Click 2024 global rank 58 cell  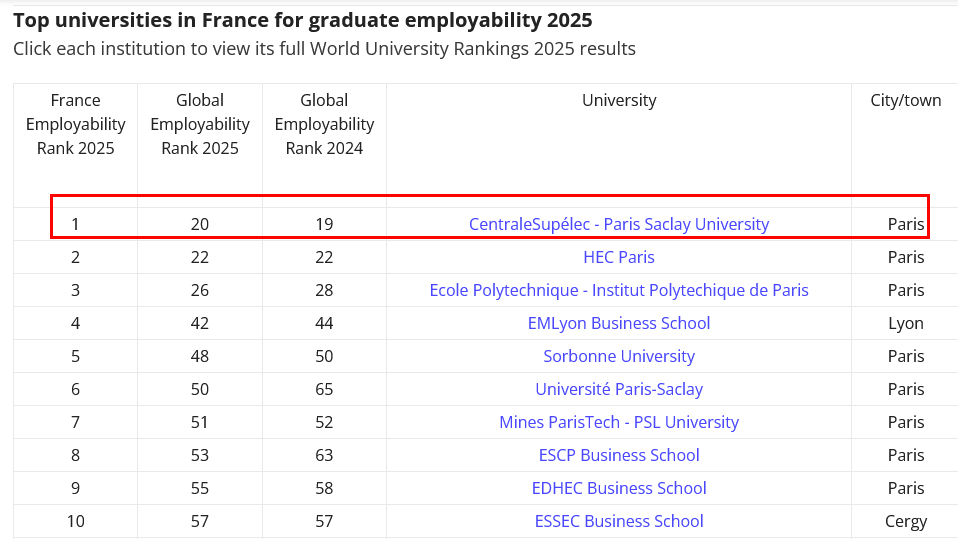tap(324, 488)
